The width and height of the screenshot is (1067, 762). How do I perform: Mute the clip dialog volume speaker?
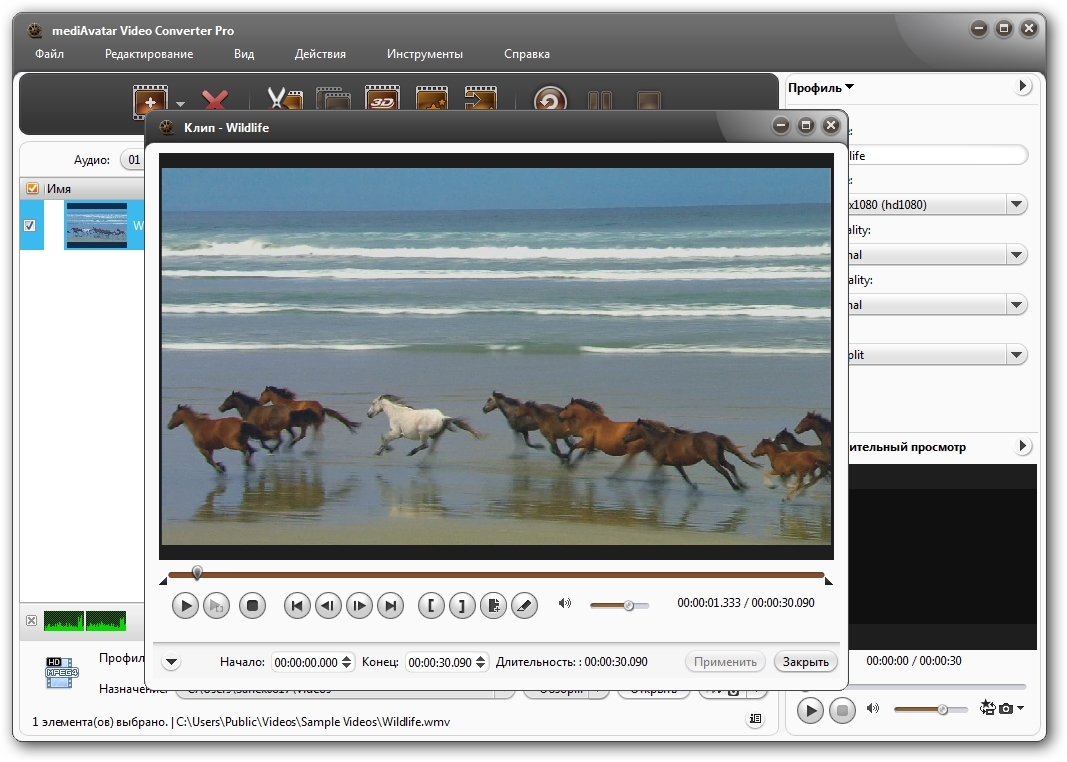click(565, 604)
